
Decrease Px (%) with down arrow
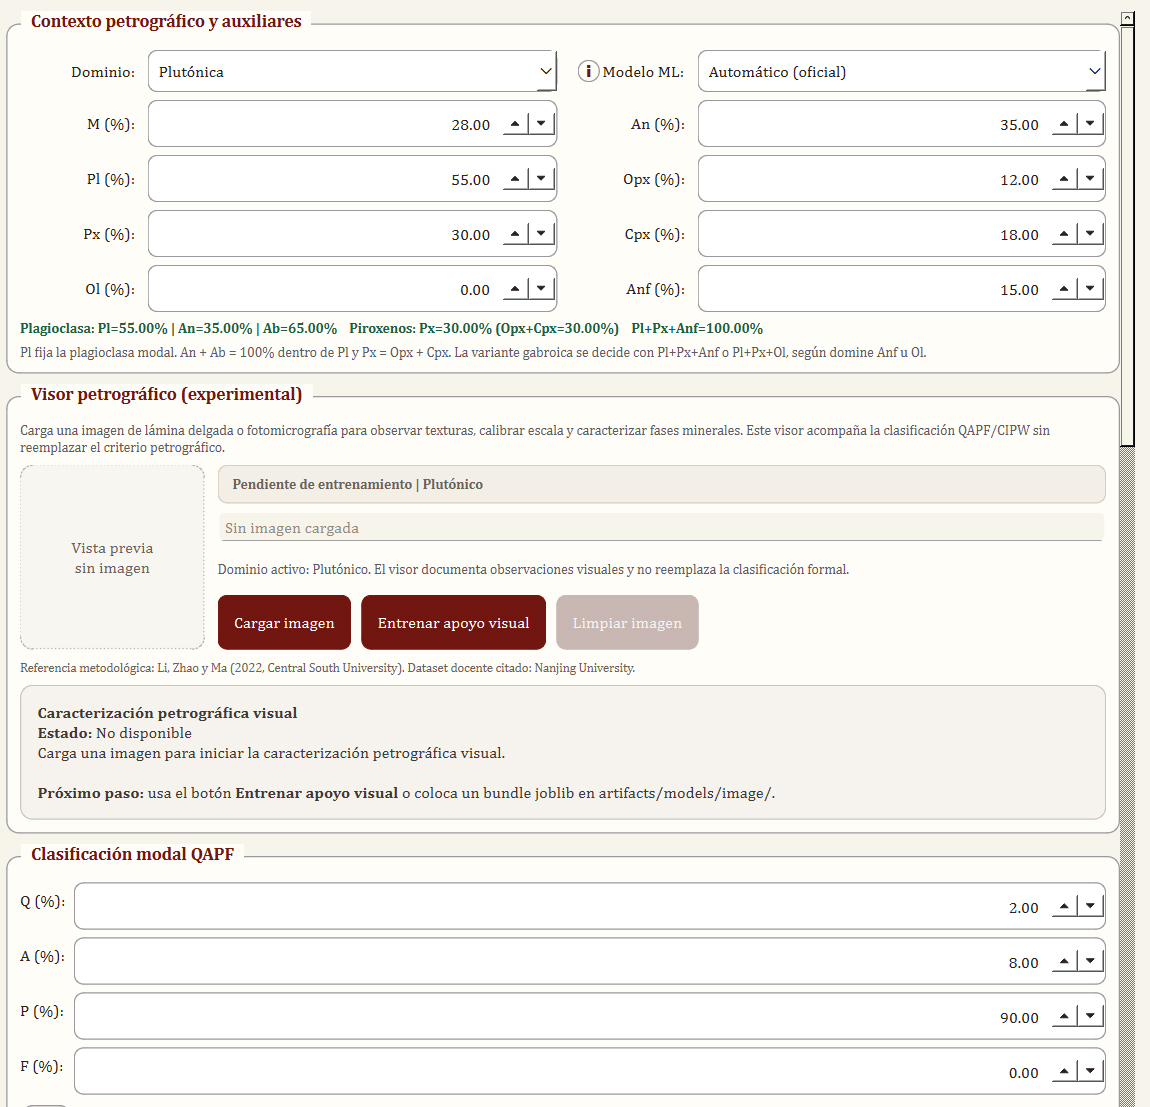(x=541, y=233)
